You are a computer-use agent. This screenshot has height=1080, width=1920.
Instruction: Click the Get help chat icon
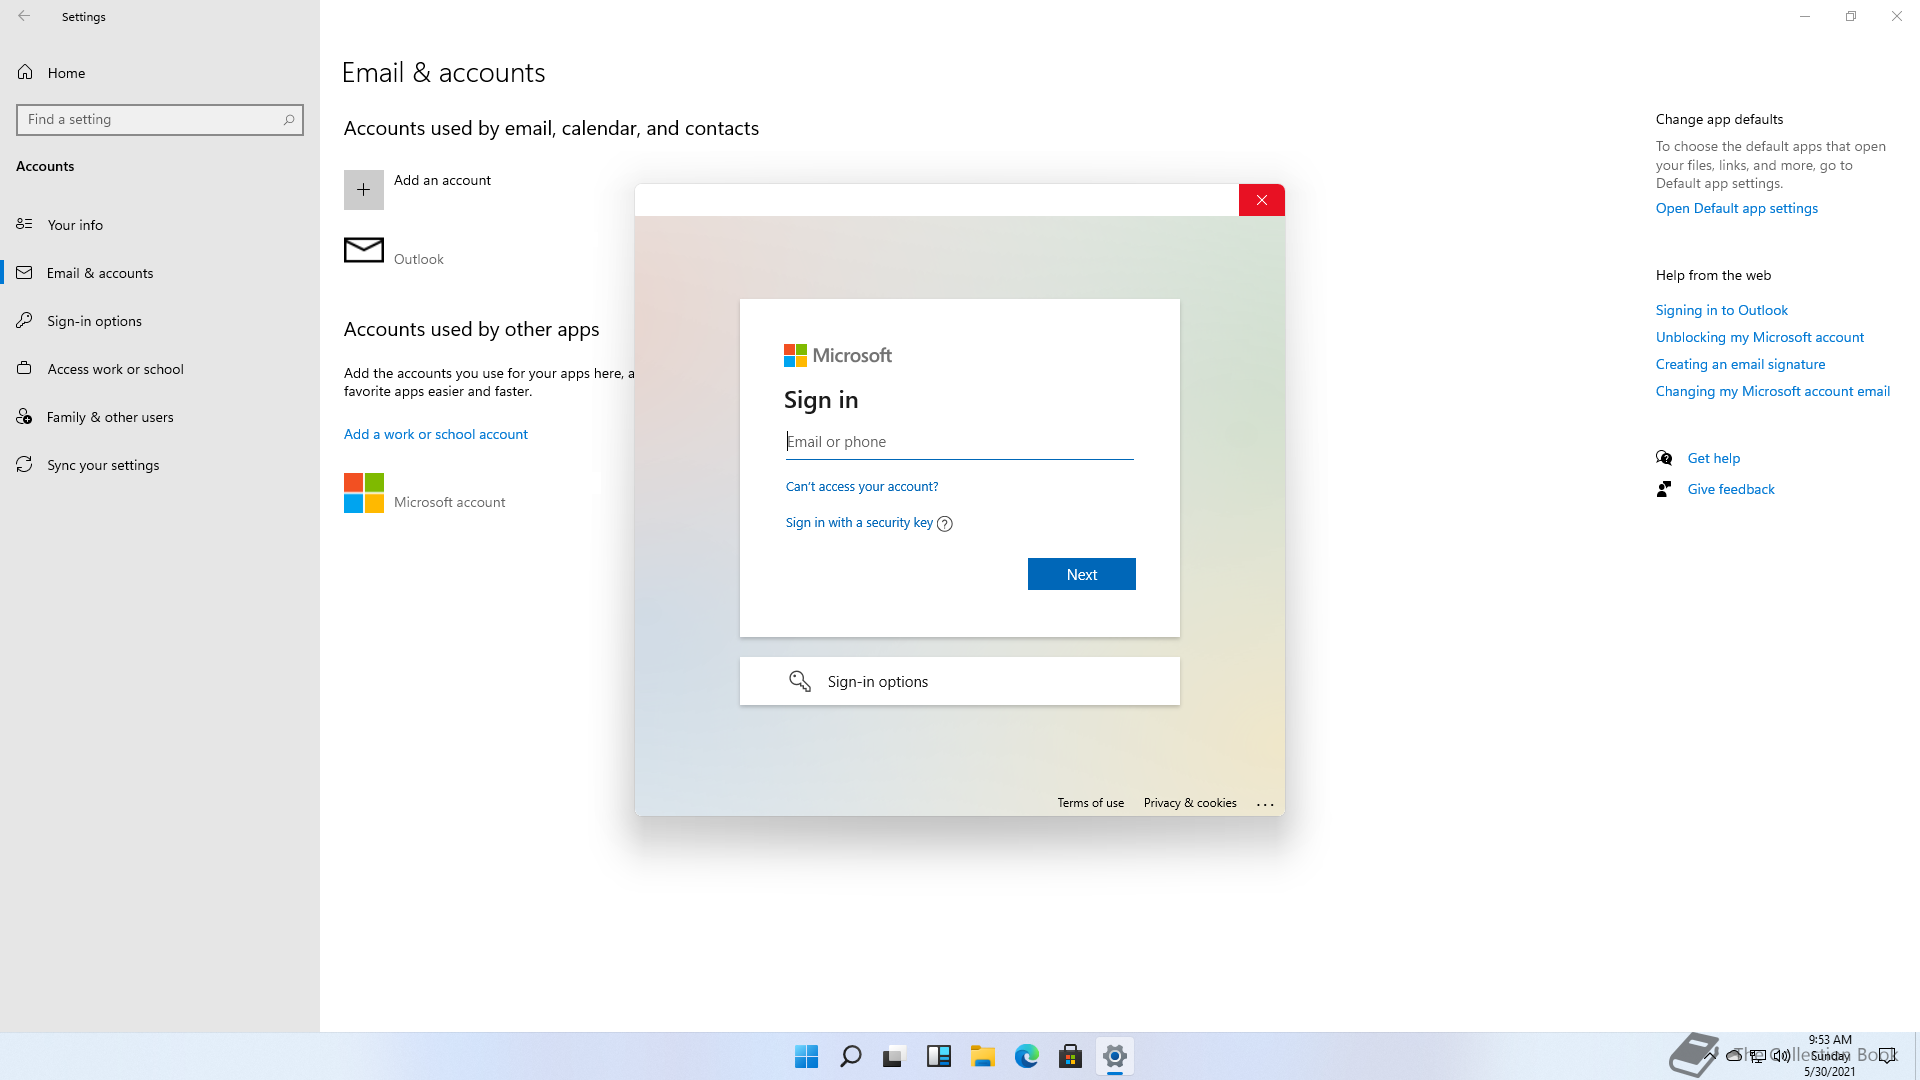tap(1664, 458)
